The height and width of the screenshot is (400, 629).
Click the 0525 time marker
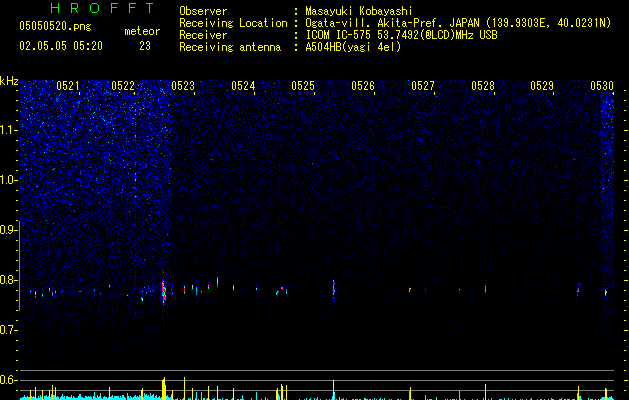click(303, 85)
